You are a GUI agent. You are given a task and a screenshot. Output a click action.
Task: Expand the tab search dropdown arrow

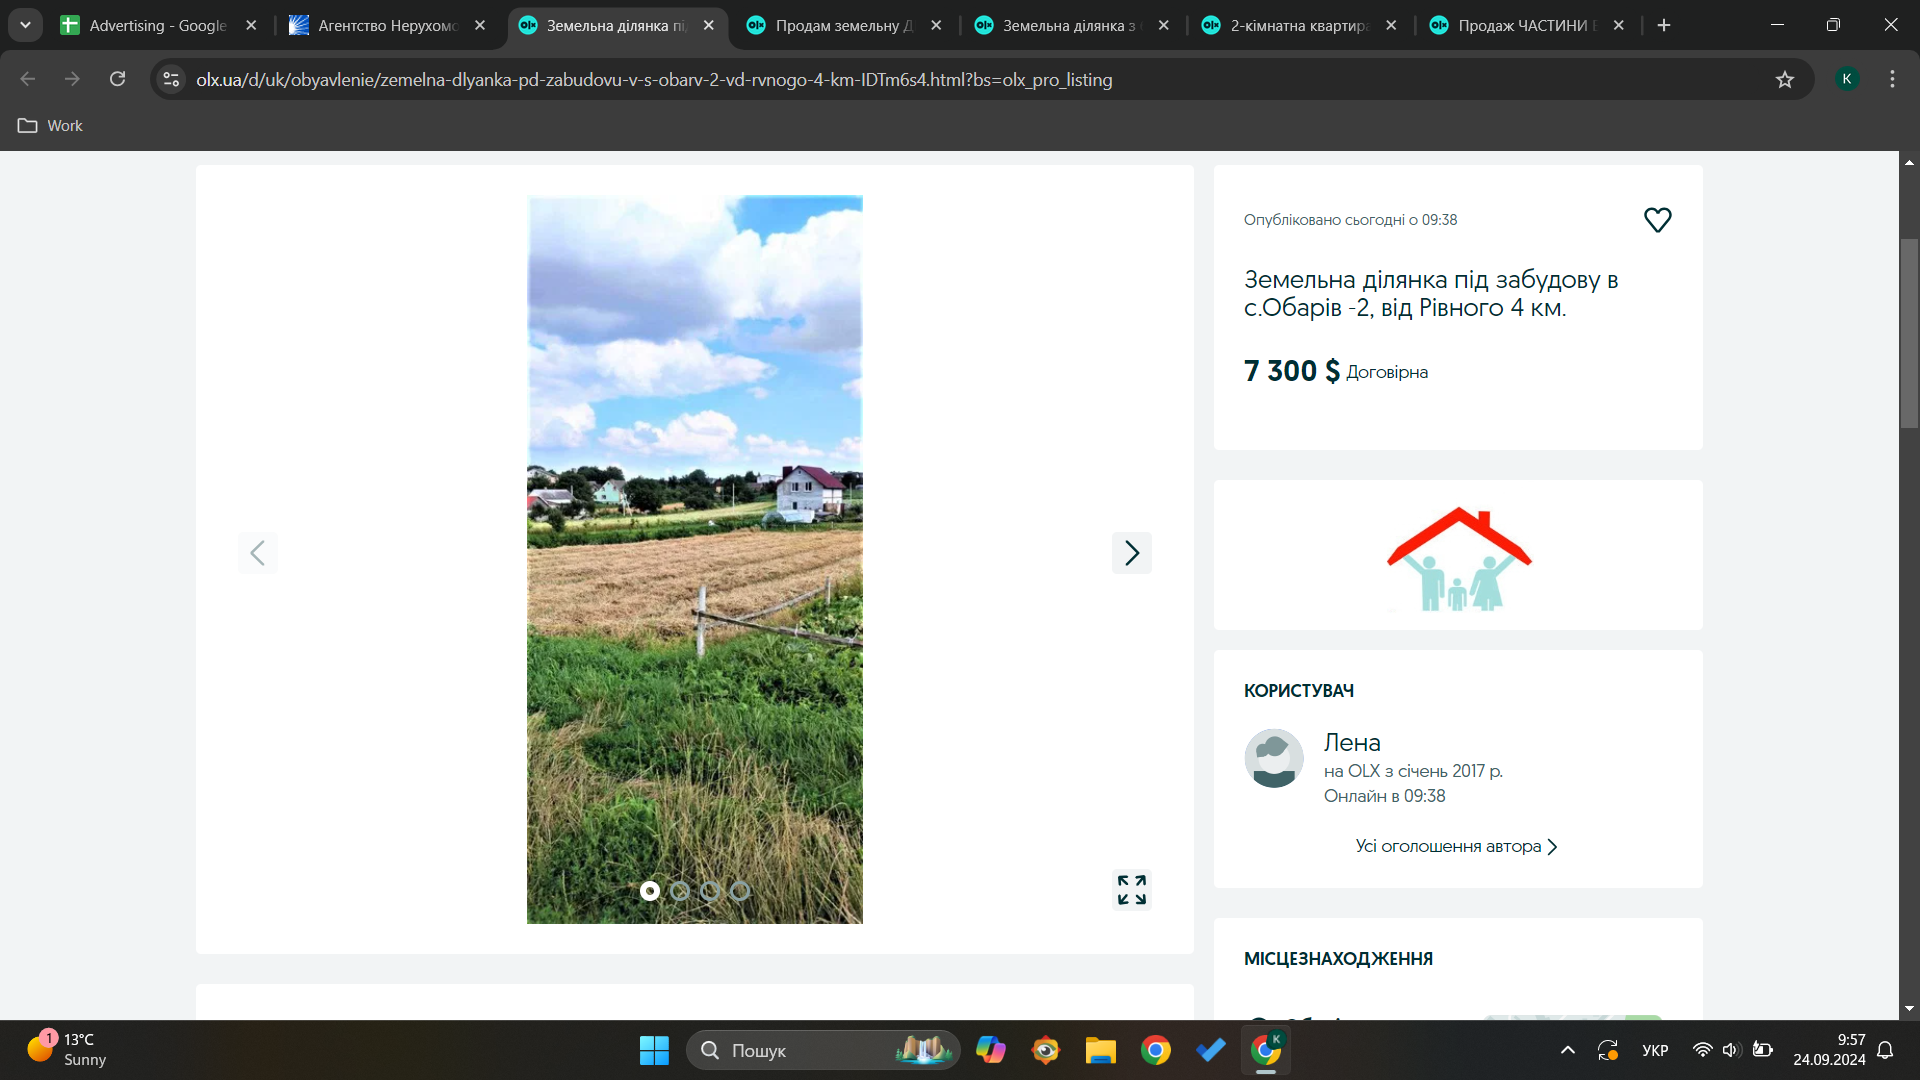[25, 25]
